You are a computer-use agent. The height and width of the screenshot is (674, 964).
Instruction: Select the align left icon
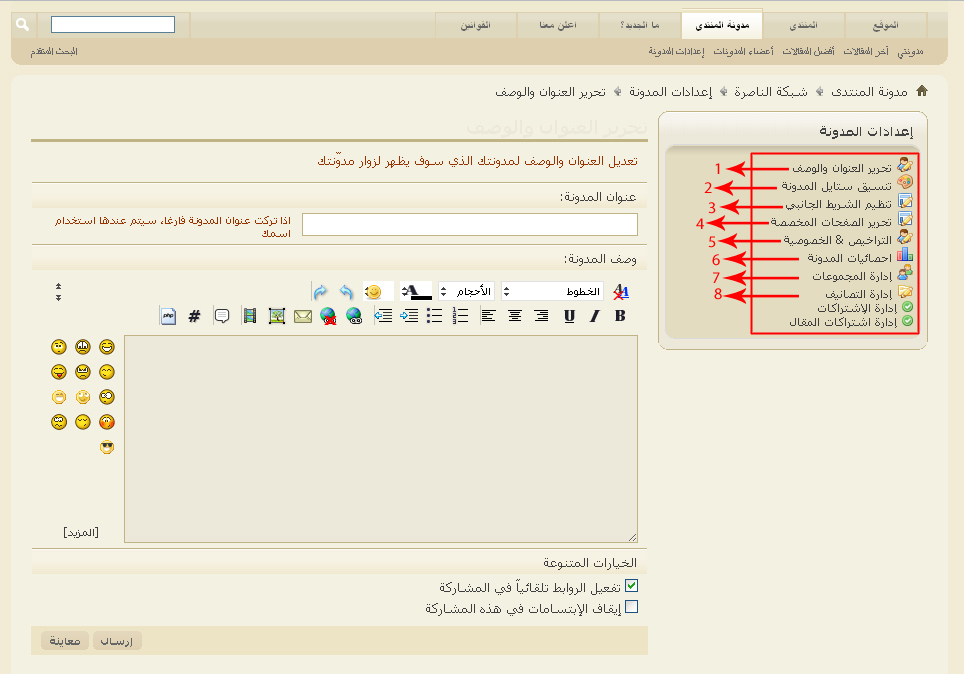(x=488, y=315)
